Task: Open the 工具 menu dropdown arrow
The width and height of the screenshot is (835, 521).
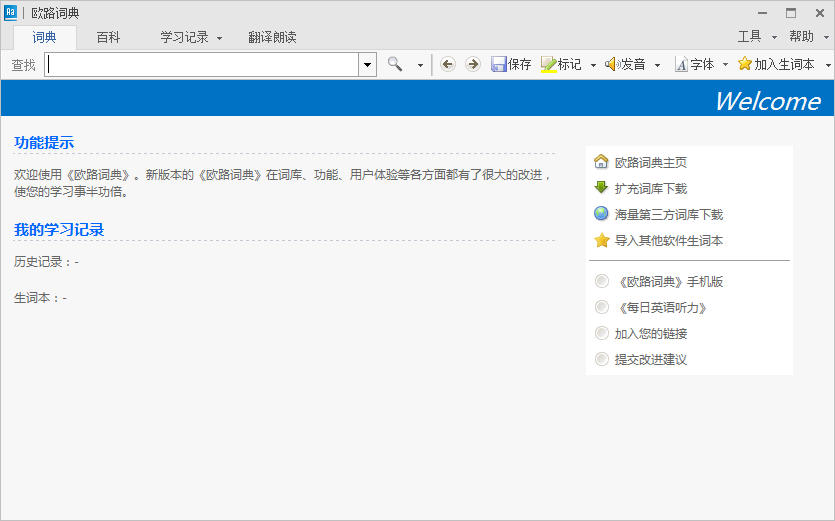Action: pos(774,37)
